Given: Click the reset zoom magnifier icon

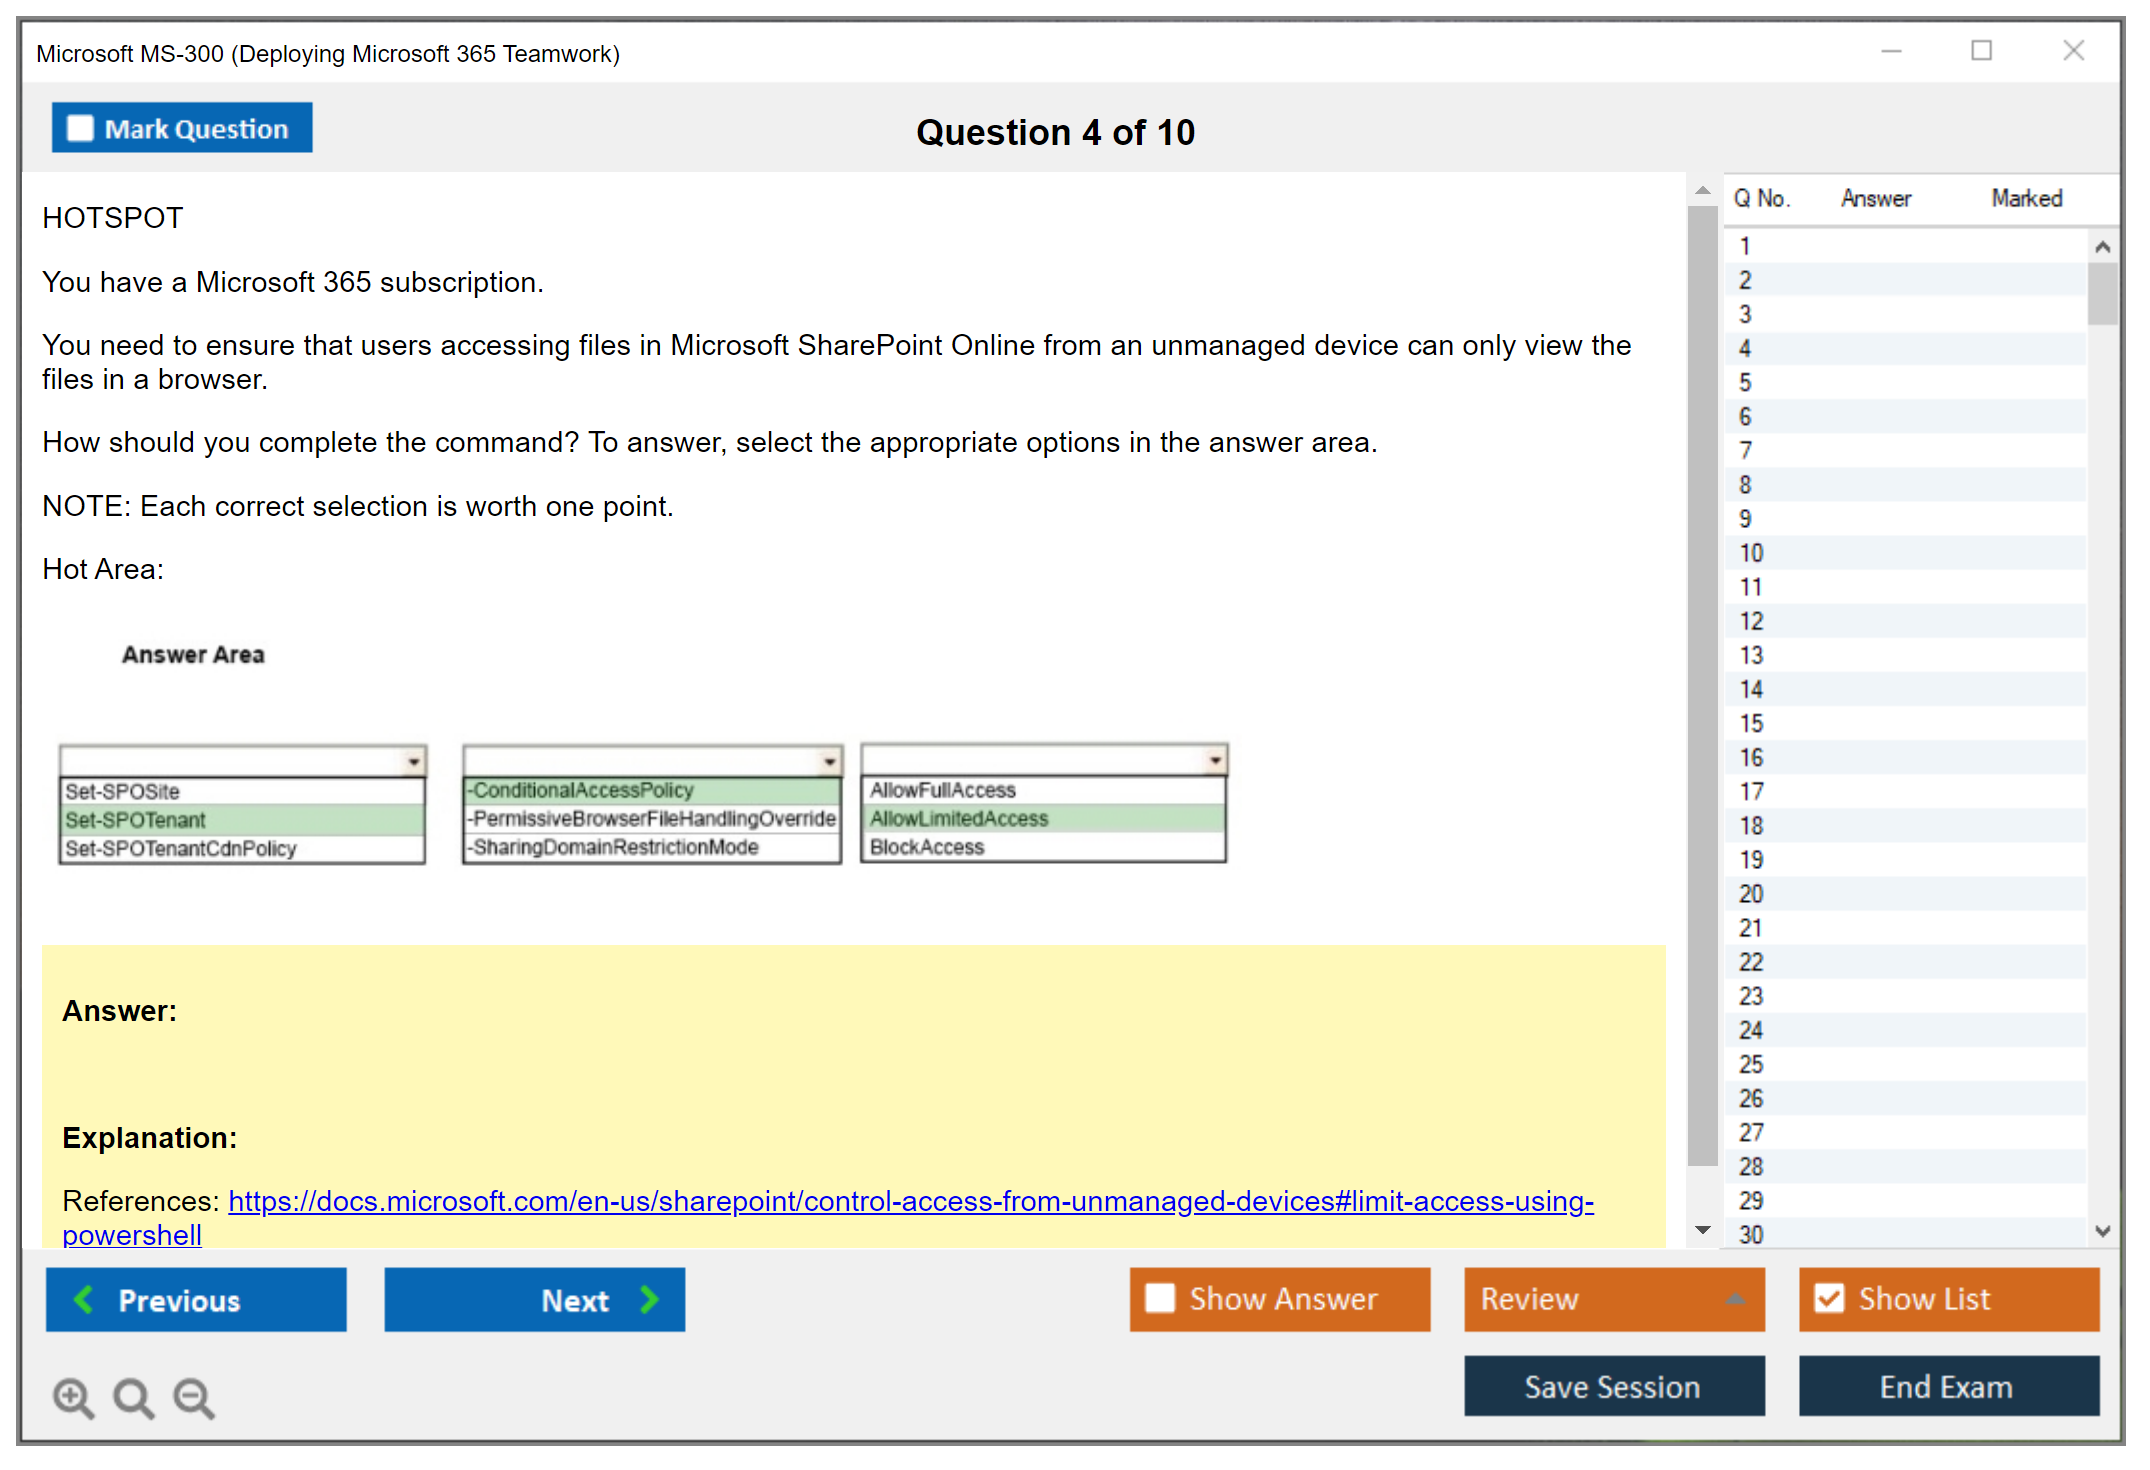Looking at the screenshot, I should click(133, 1397).
